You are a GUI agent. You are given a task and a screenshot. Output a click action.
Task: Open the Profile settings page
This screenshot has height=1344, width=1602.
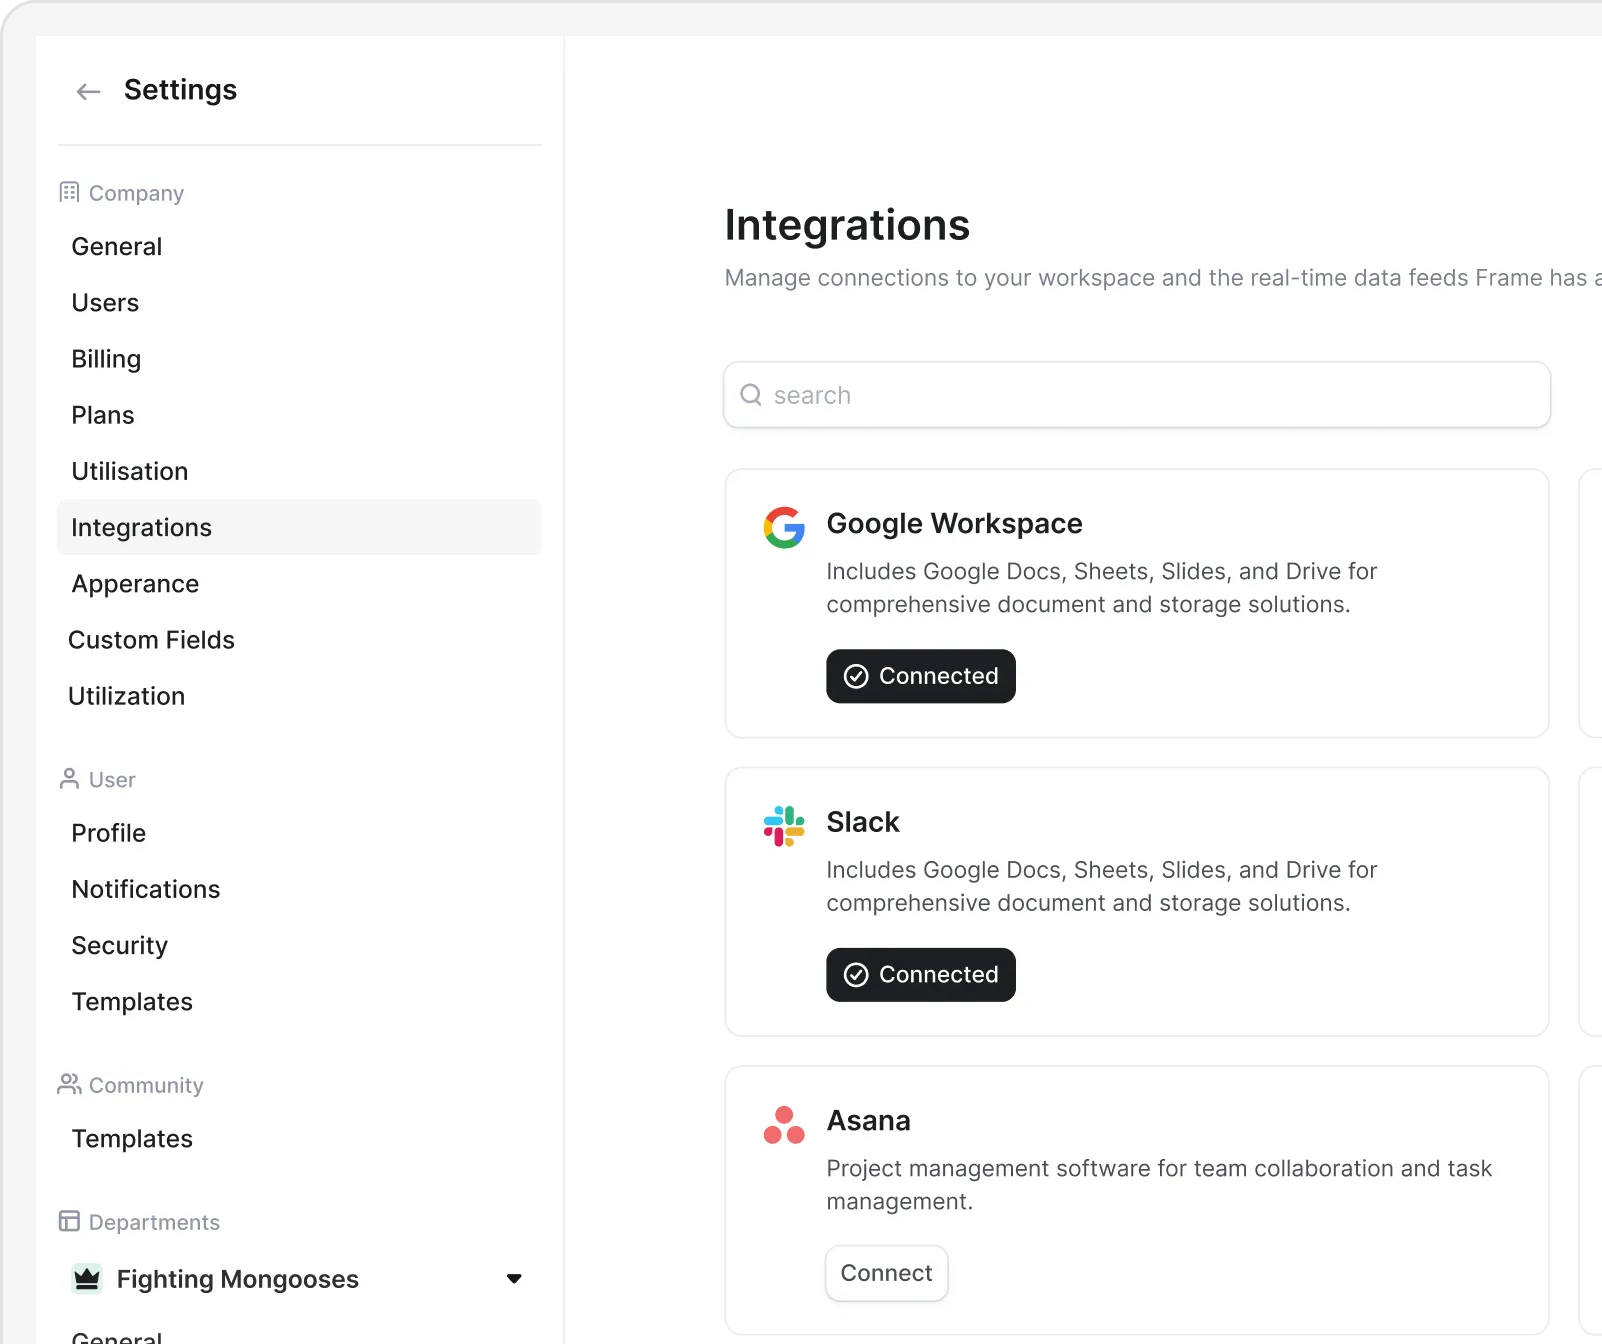(109, 833)
